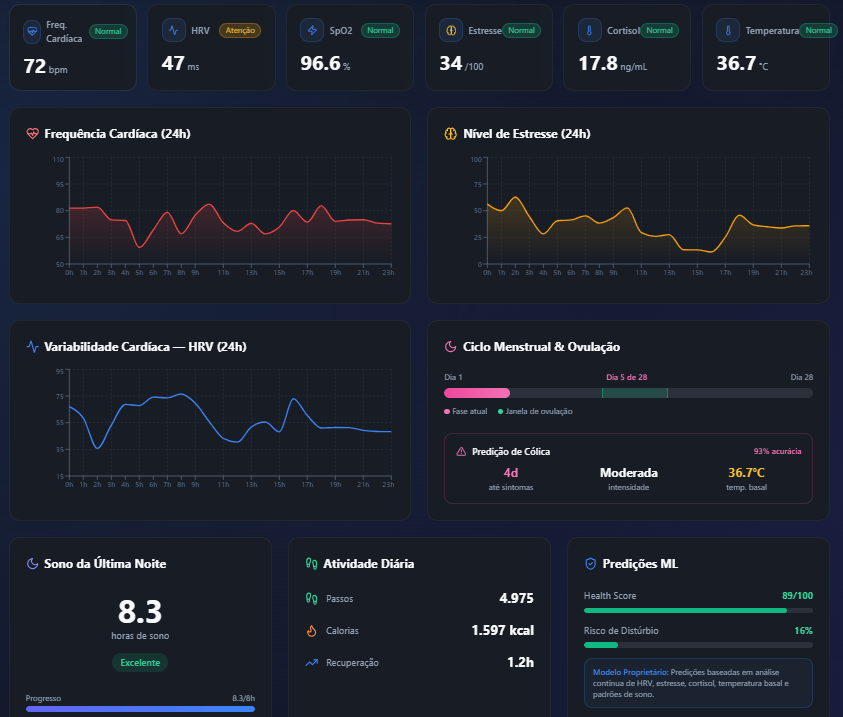Screen dimensions: 843x717
Task: Click the 93% acurácia text
Action: (777, 451)
